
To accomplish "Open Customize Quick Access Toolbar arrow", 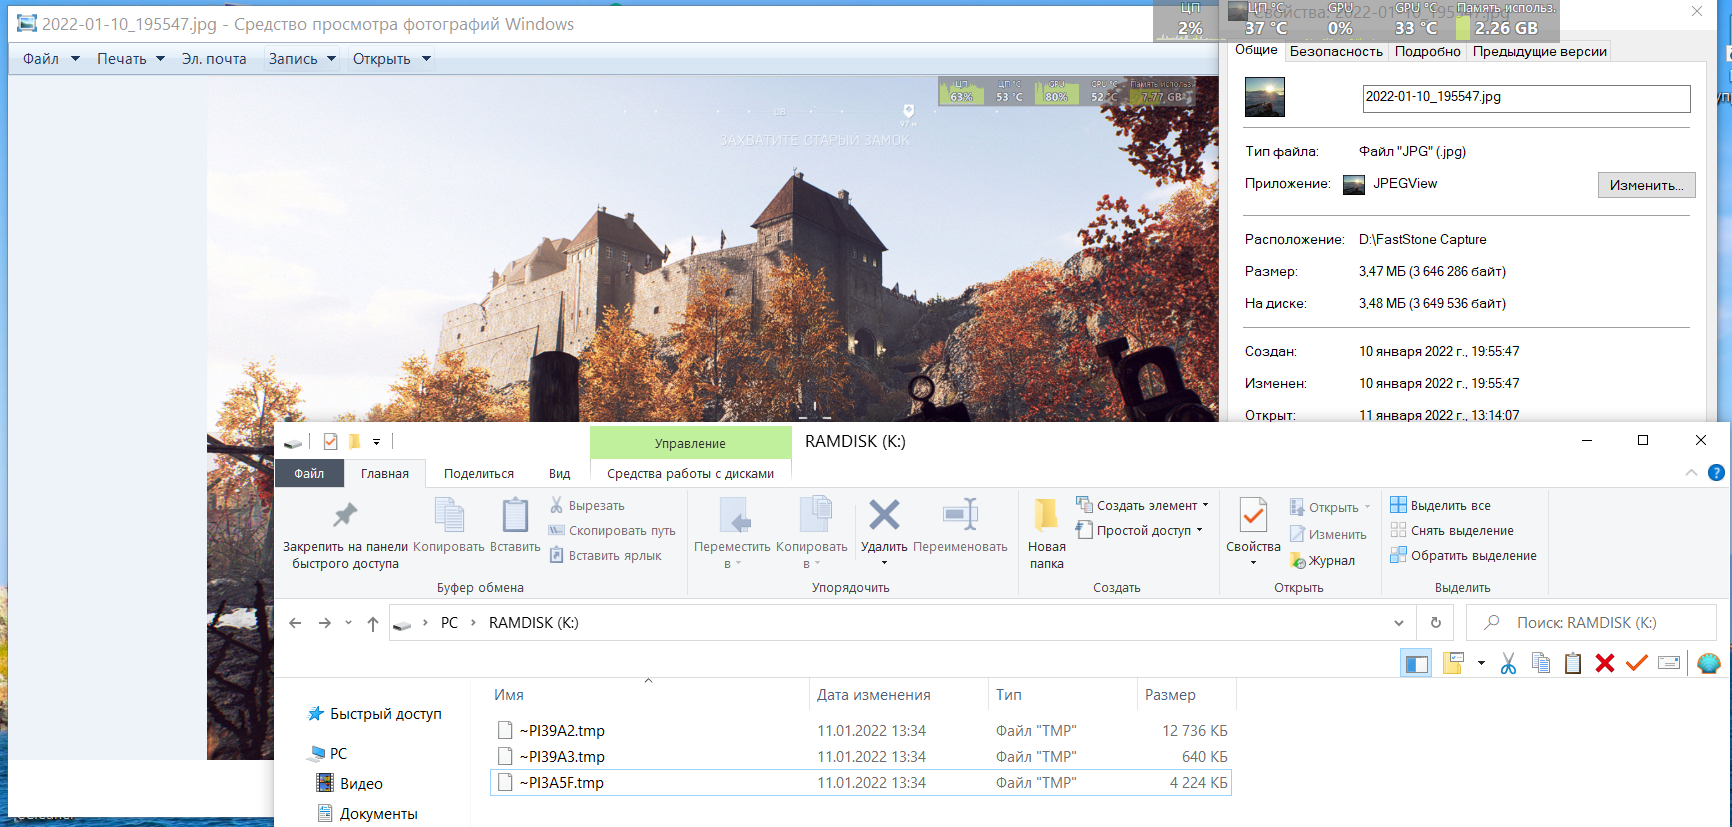I will [x=376, y=441].
